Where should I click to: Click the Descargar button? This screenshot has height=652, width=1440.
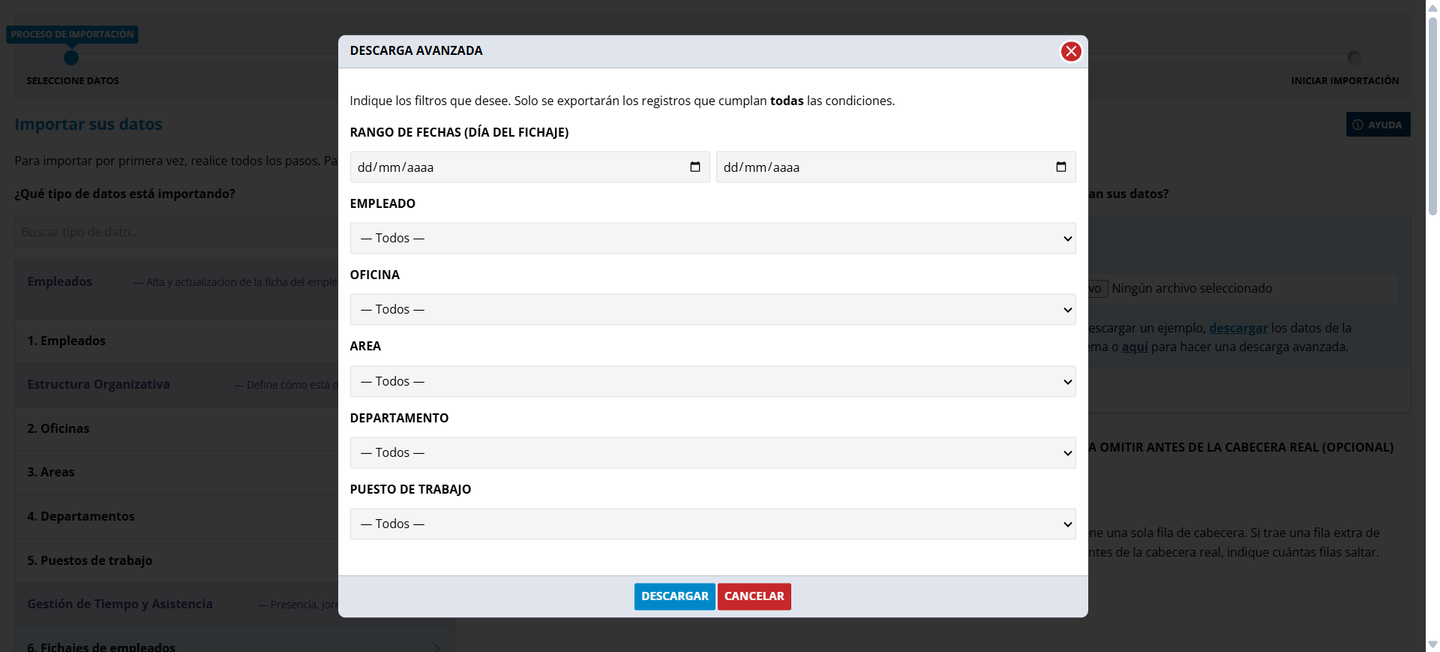point(674,596)
